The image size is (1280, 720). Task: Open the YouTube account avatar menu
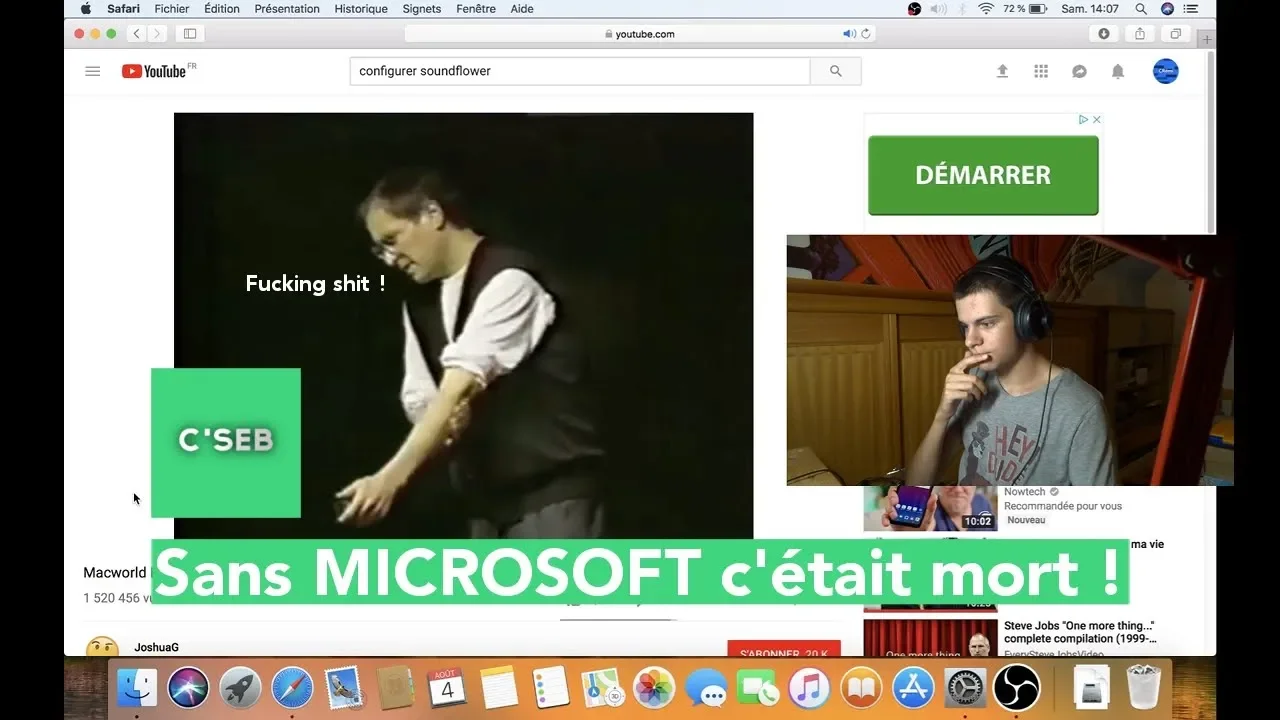tap(1166, 71)
